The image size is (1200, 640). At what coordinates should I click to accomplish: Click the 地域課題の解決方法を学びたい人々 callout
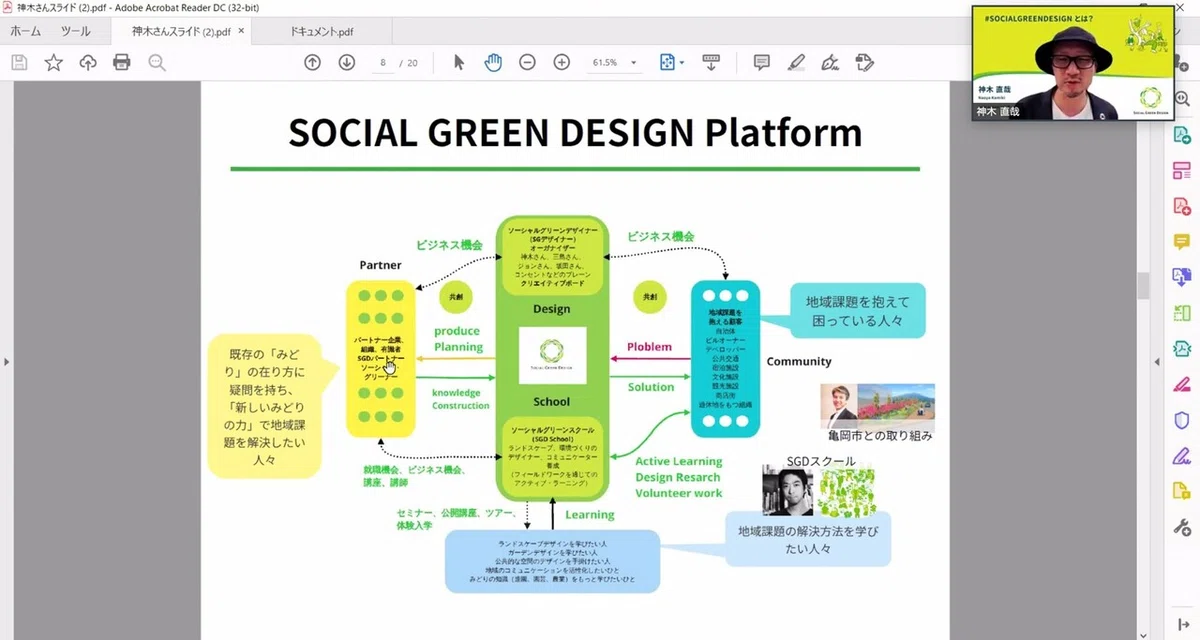click(x=808, y=540)
